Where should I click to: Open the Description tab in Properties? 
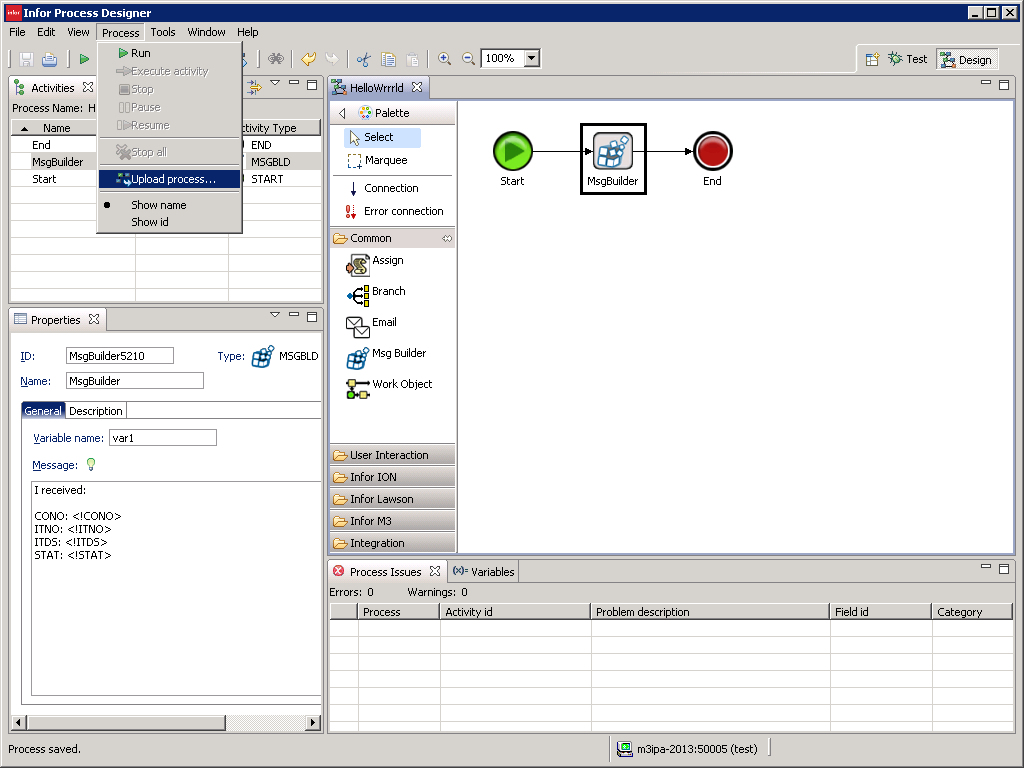(x=96, y=411)
